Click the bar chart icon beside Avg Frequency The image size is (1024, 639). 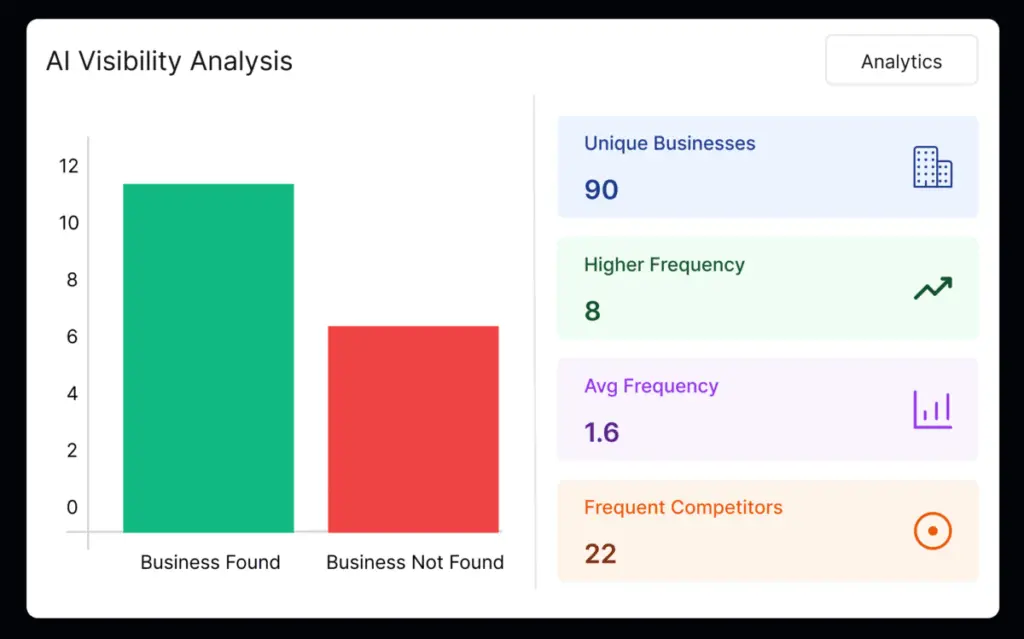pyautogui.click(x=932, y=409)
